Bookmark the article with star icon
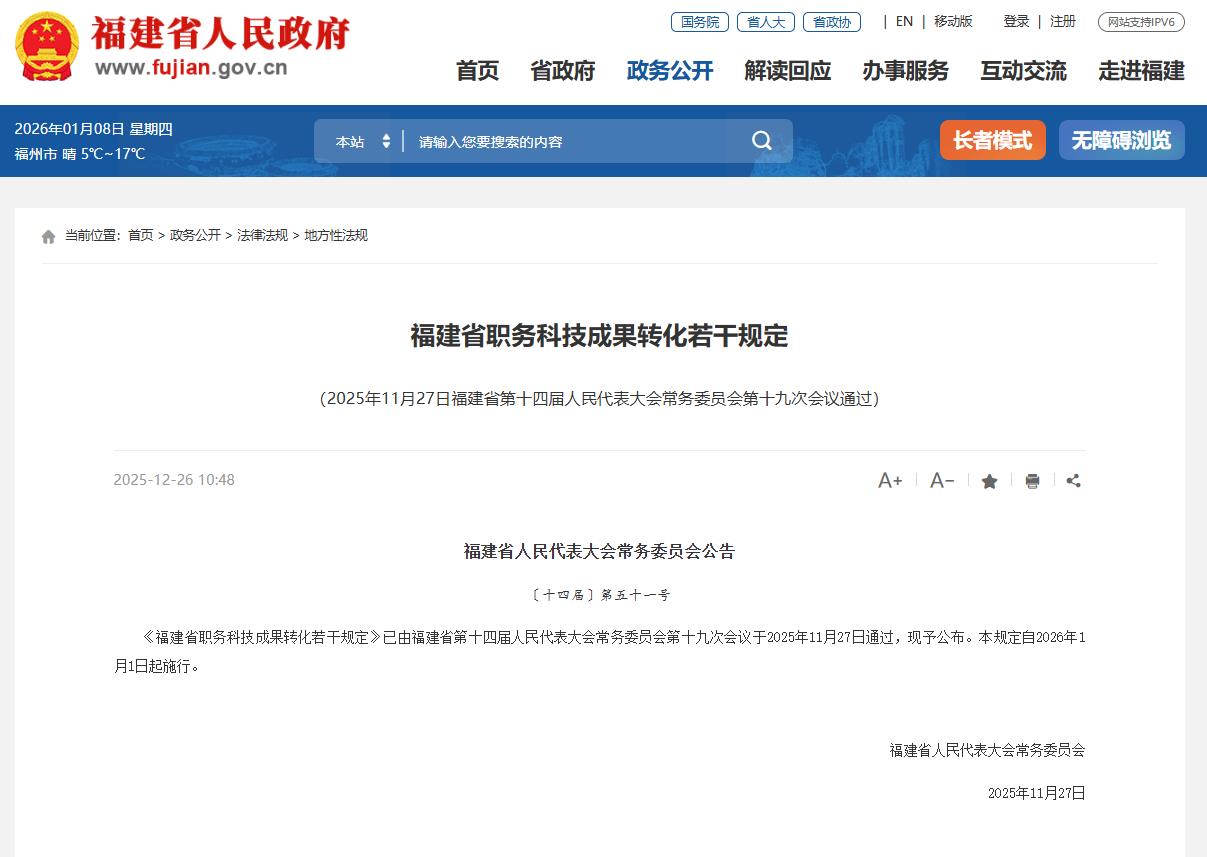This screenshot has width=1207, height=857. [989, 482]
